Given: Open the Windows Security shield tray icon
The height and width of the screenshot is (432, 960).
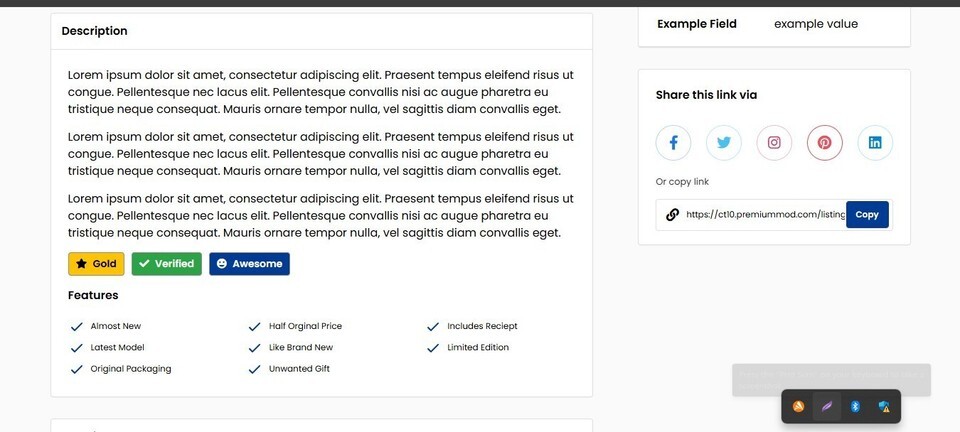Looking at the screenshot, I should tap(883, 406).
